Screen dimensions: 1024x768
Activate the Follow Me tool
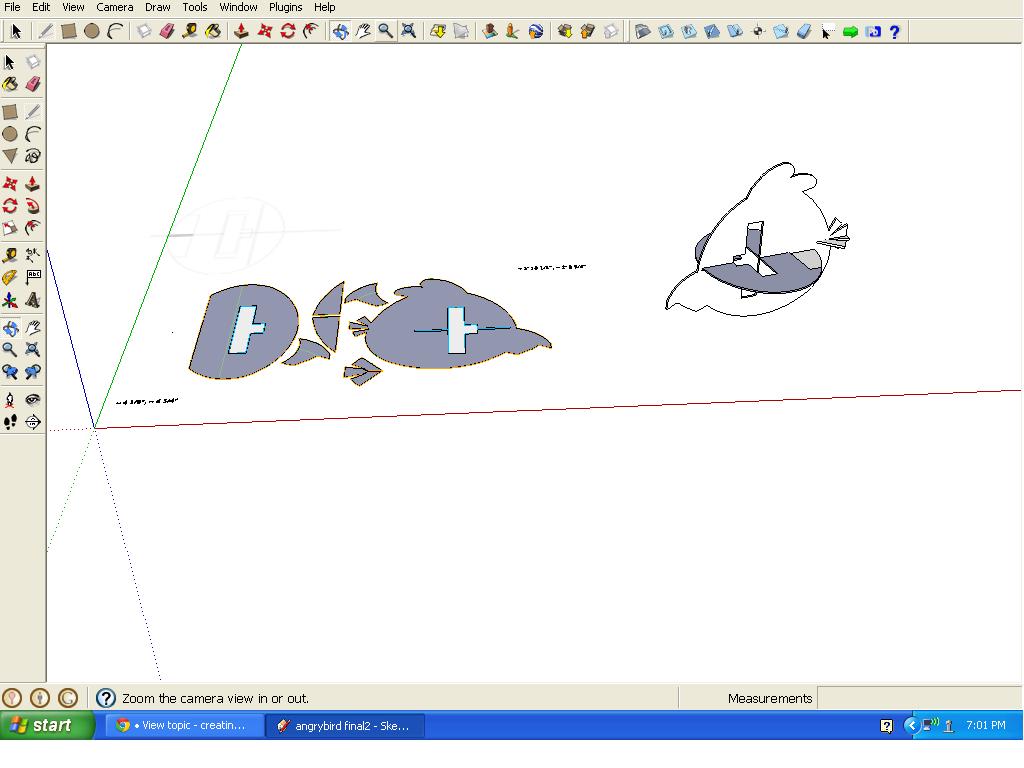click(33, 206)
